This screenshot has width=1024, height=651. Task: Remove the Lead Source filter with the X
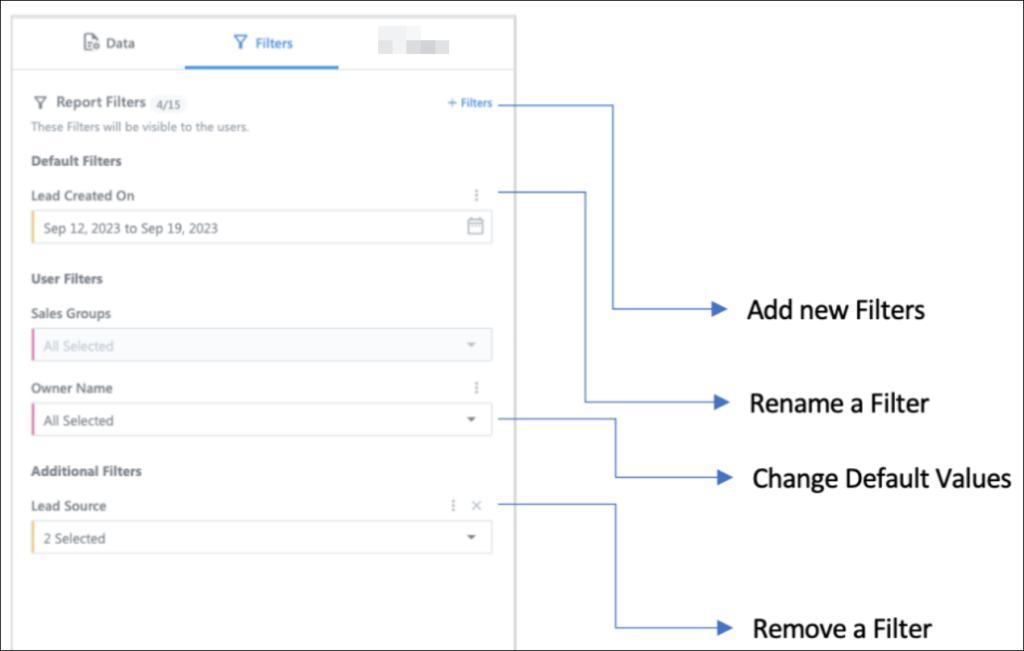click(x=477, y=505)
